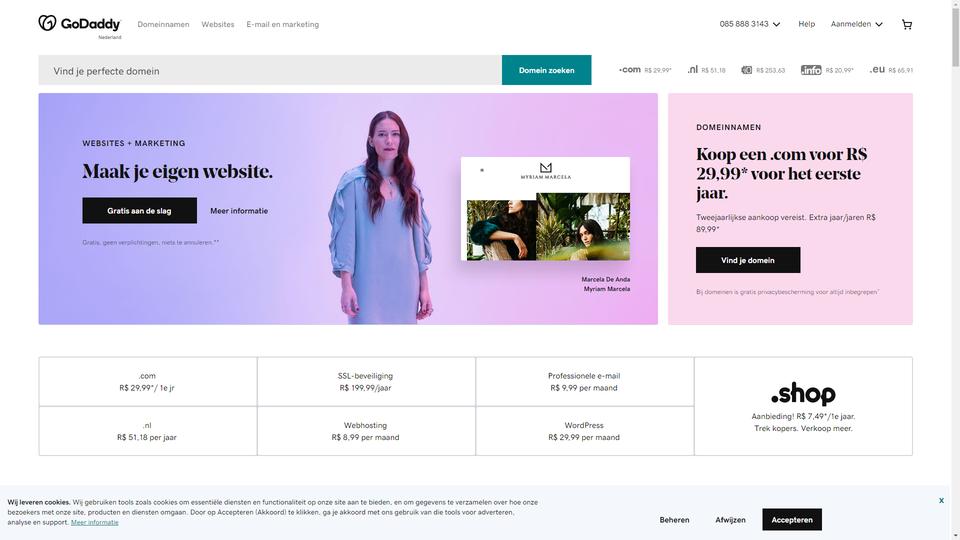Image resolution: width=960 pixels, height=540 pixels.
Task: Click into the Vind je perfecte domein field
Action: pos(270,70)
